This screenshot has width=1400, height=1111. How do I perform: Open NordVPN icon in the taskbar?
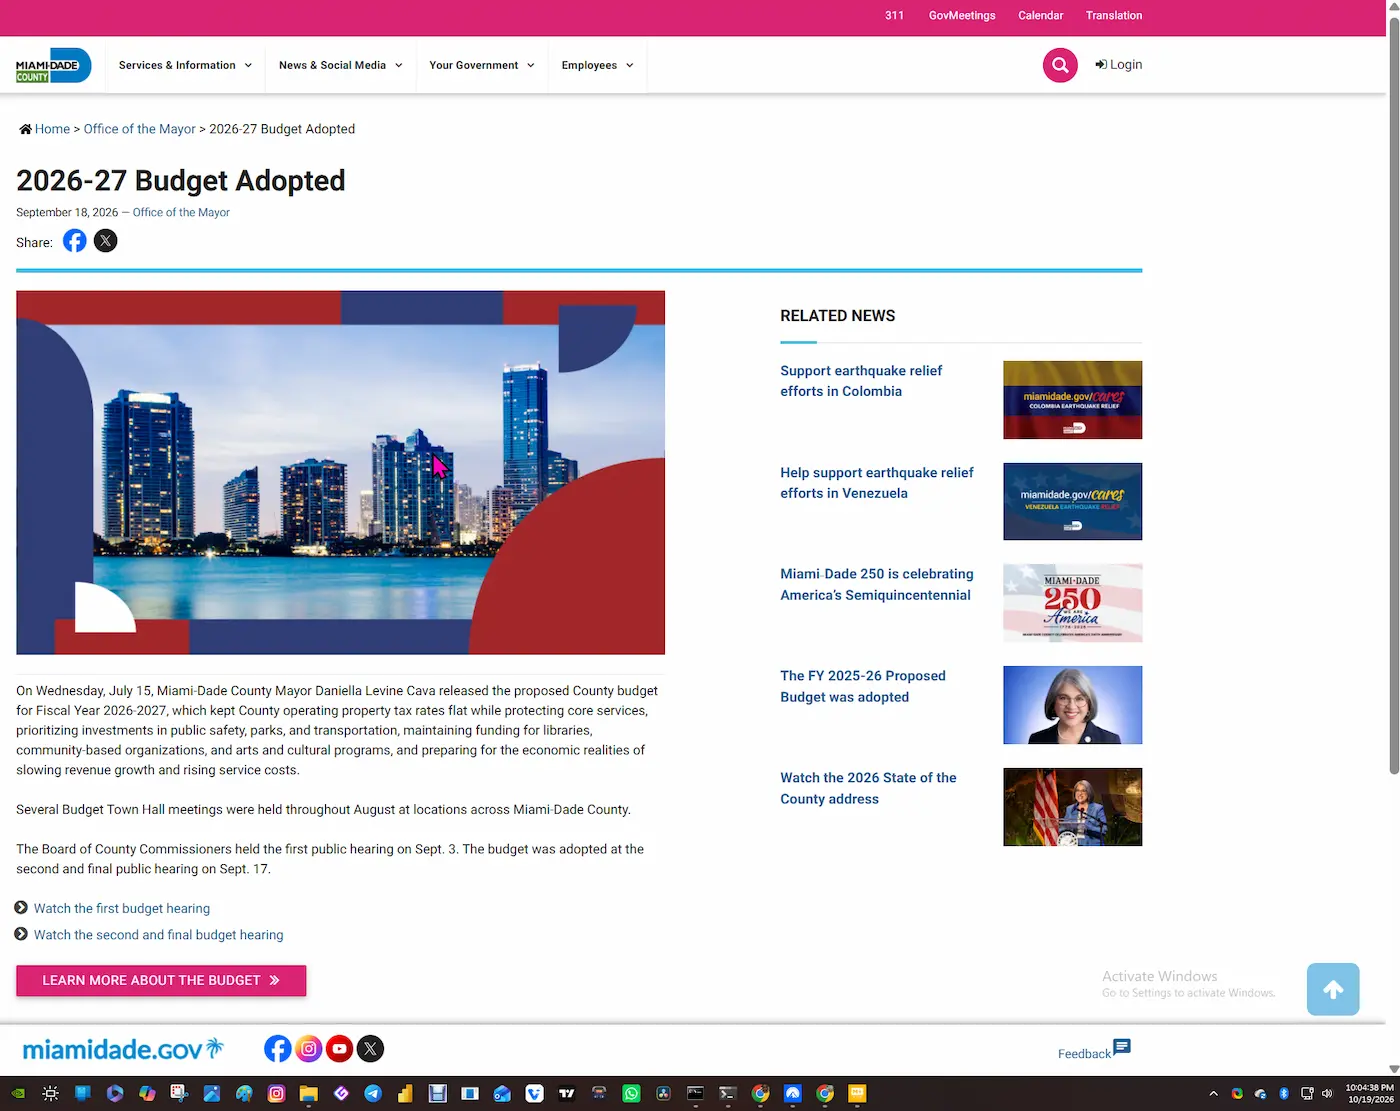point(792,1093)
